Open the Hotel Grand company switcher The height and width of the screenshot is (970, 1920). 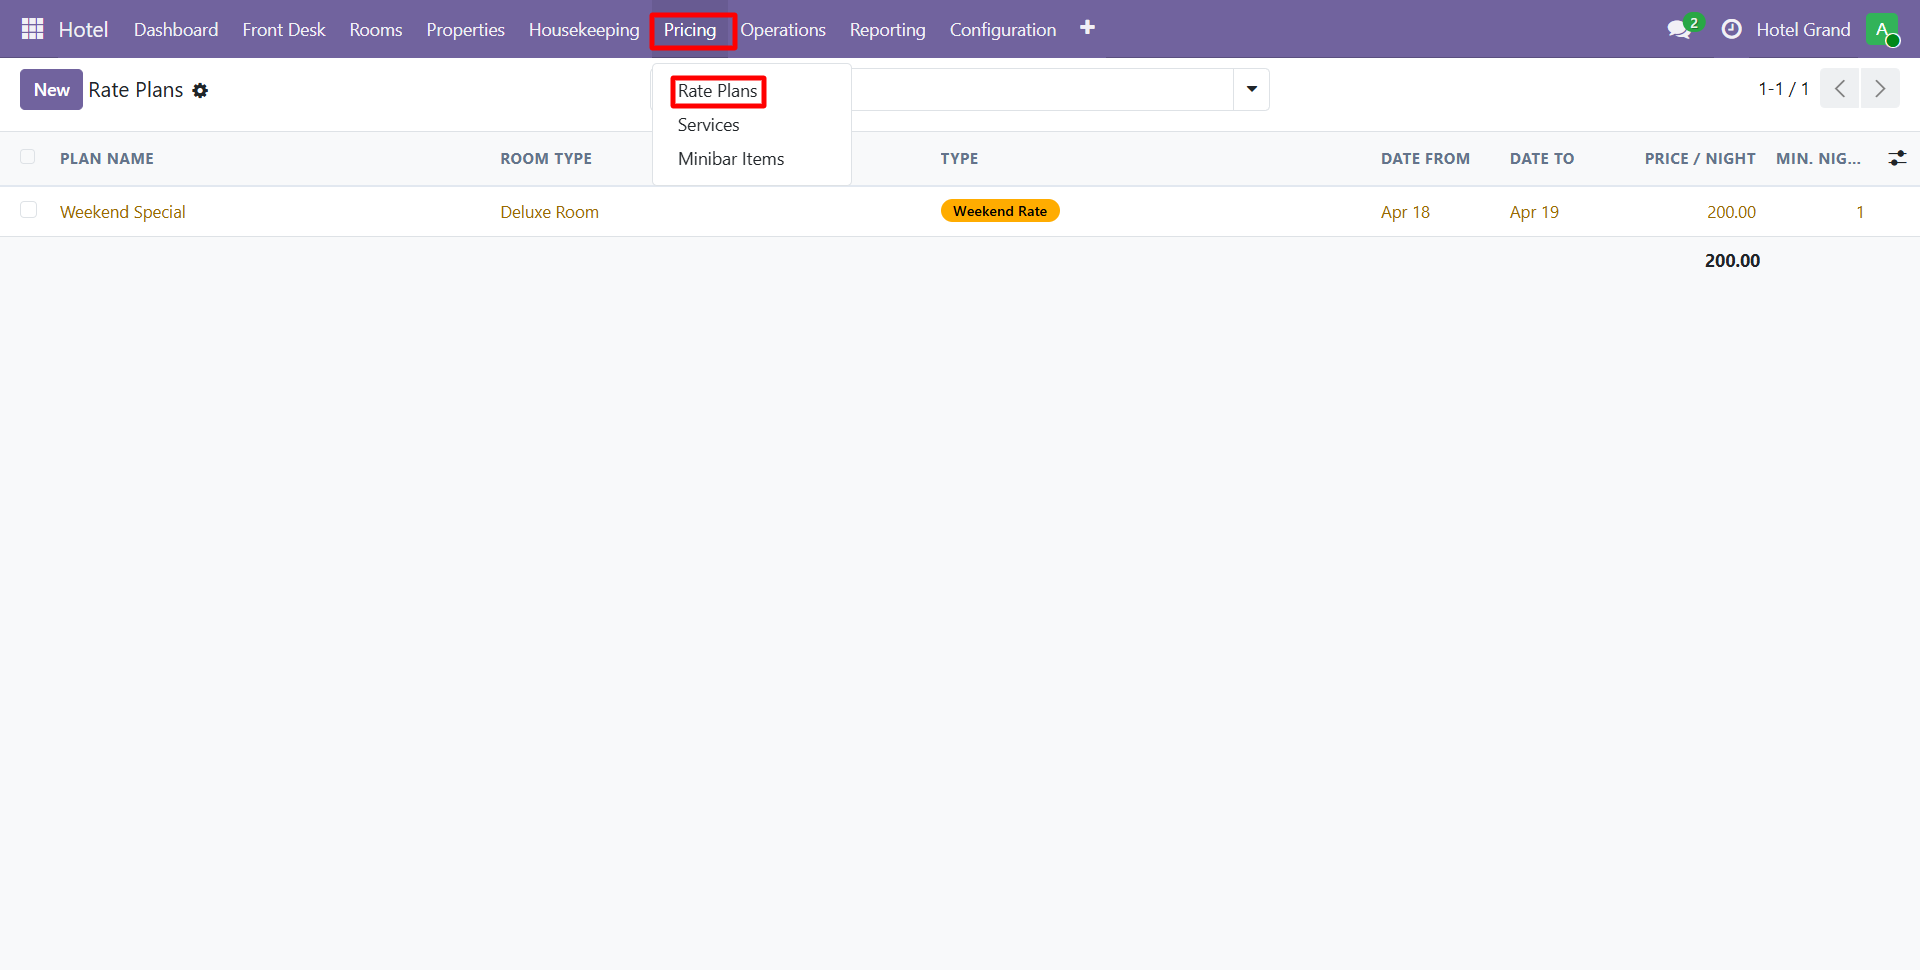(x=1803, y=30)
